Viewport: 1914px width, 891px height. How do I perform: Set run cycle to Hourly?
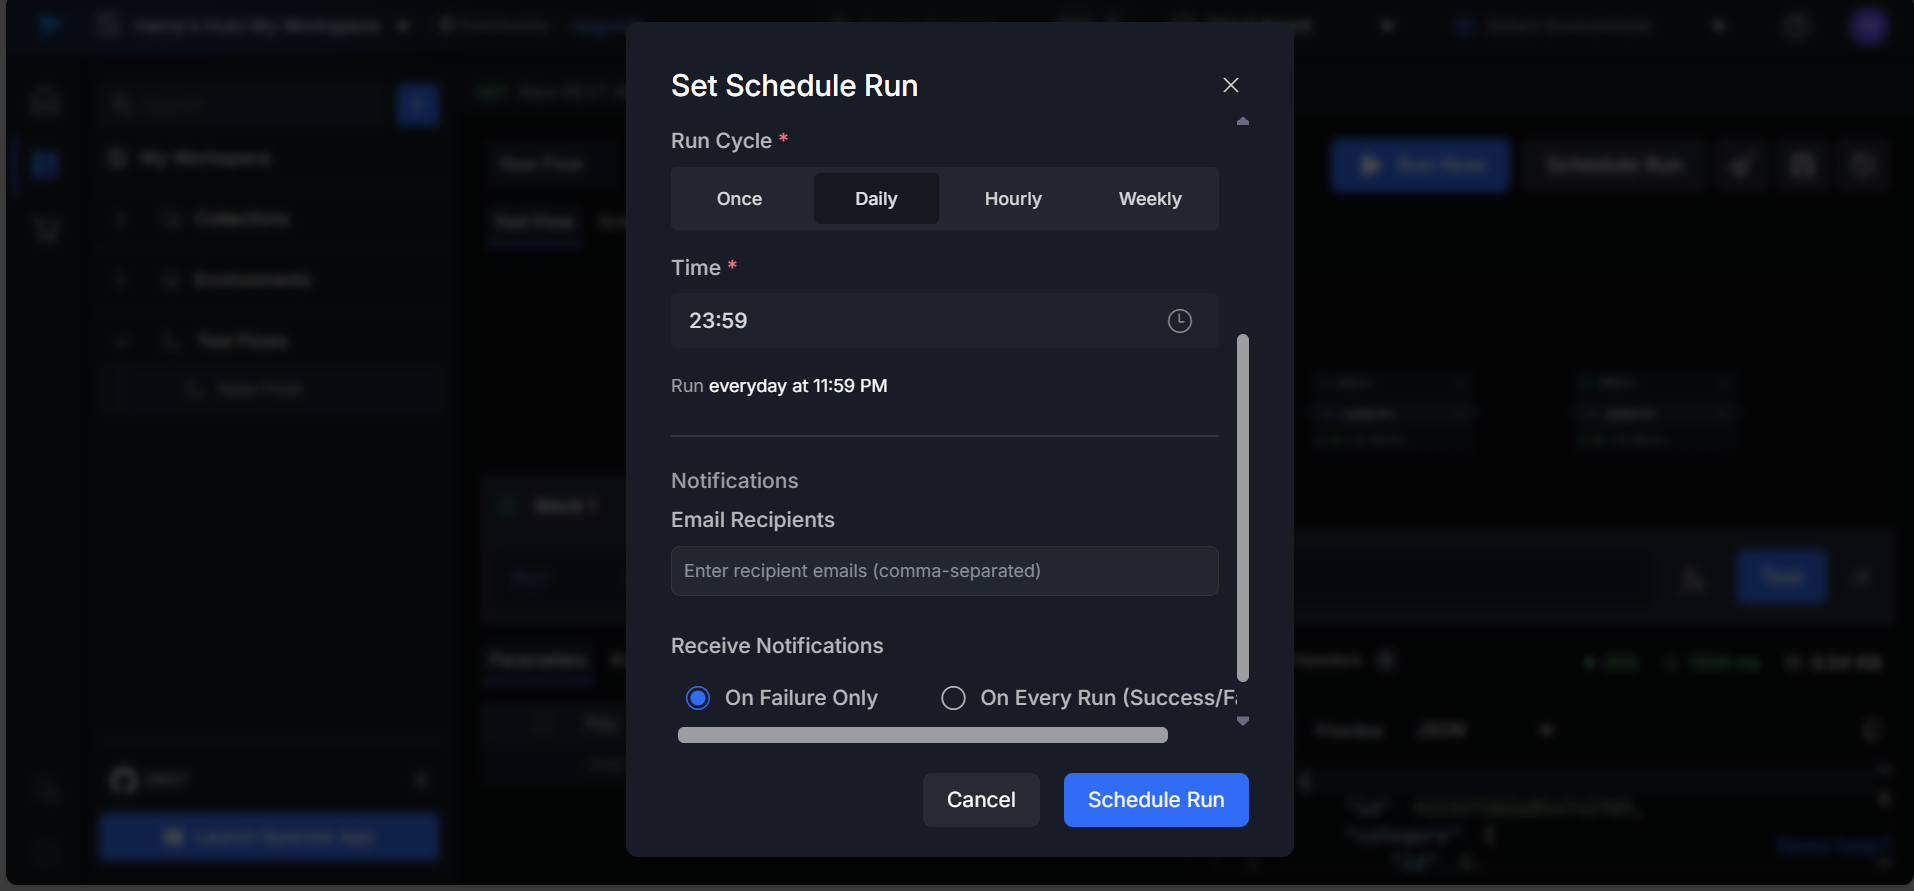coord(1013,199)
